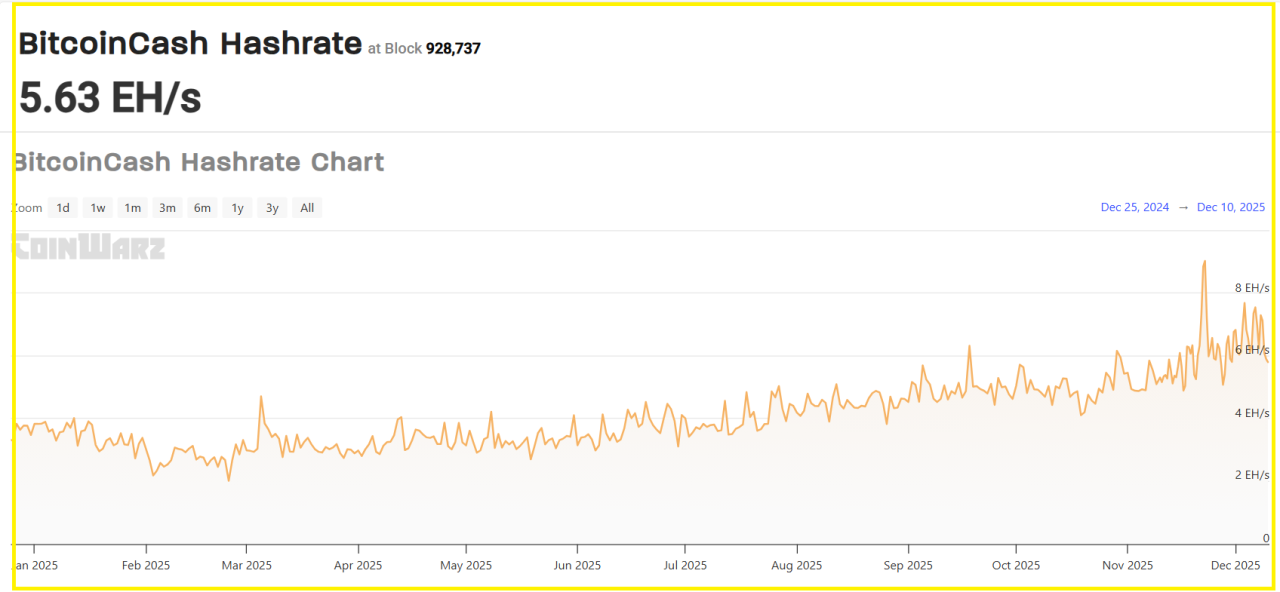Viewport: 1280px width, 592px height.
Task: Click block number 928,737
Action: (453, 48)
